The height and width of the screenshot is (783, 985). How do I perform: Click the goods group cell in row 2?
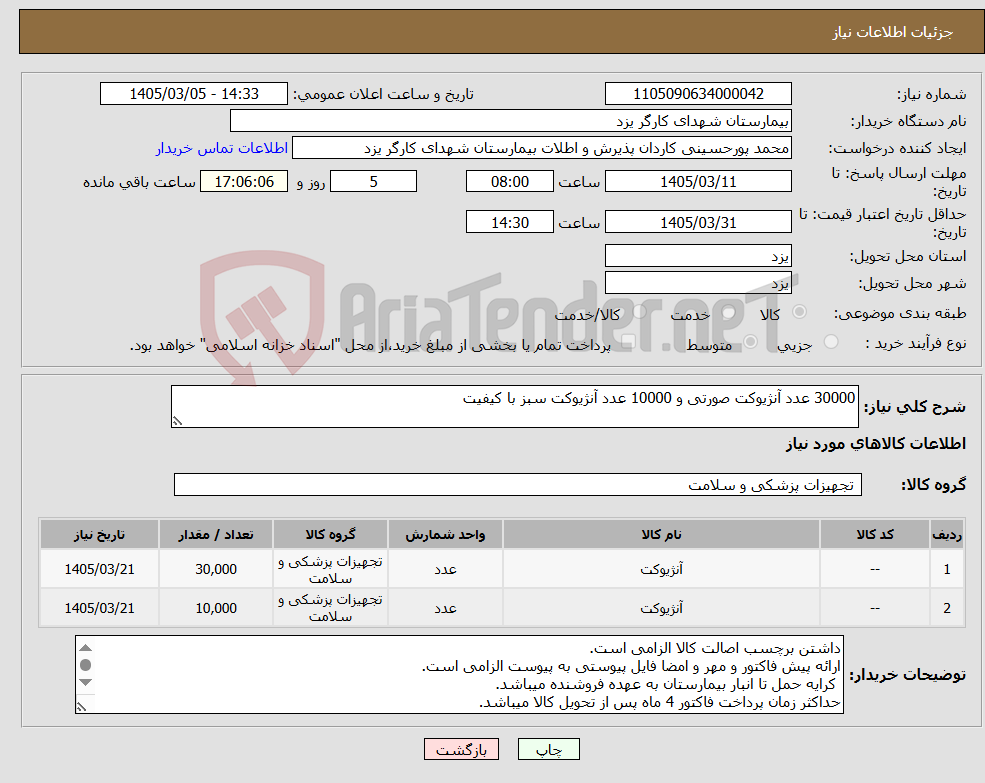[330, 608]
